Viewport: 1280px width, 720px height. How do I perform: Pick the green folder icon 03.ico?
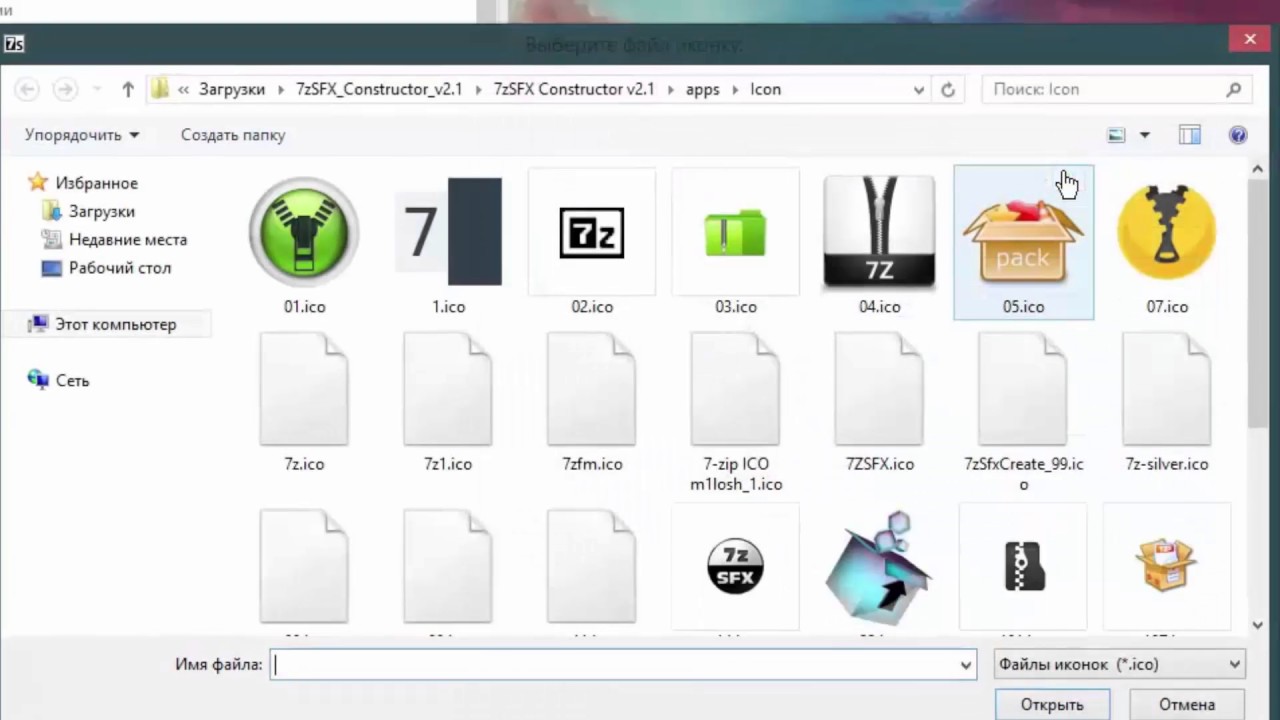point(736,245)
